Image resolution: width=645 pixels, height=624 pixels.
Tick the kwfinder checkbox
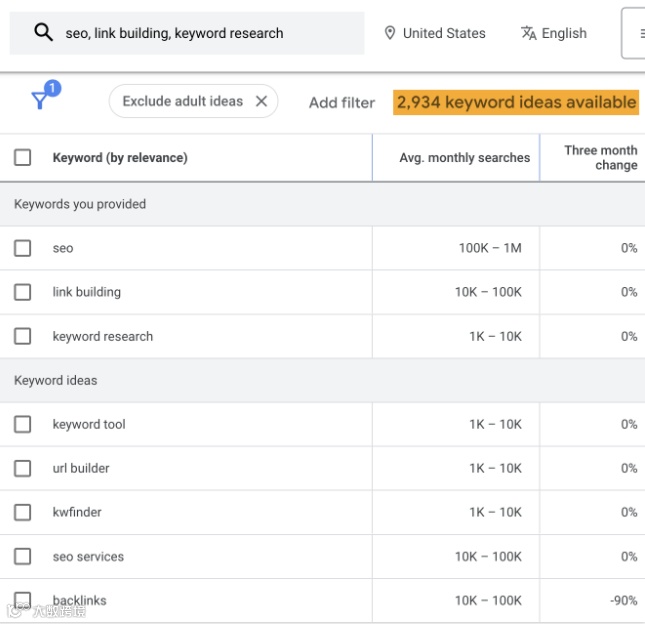click(x=22, y=512)
